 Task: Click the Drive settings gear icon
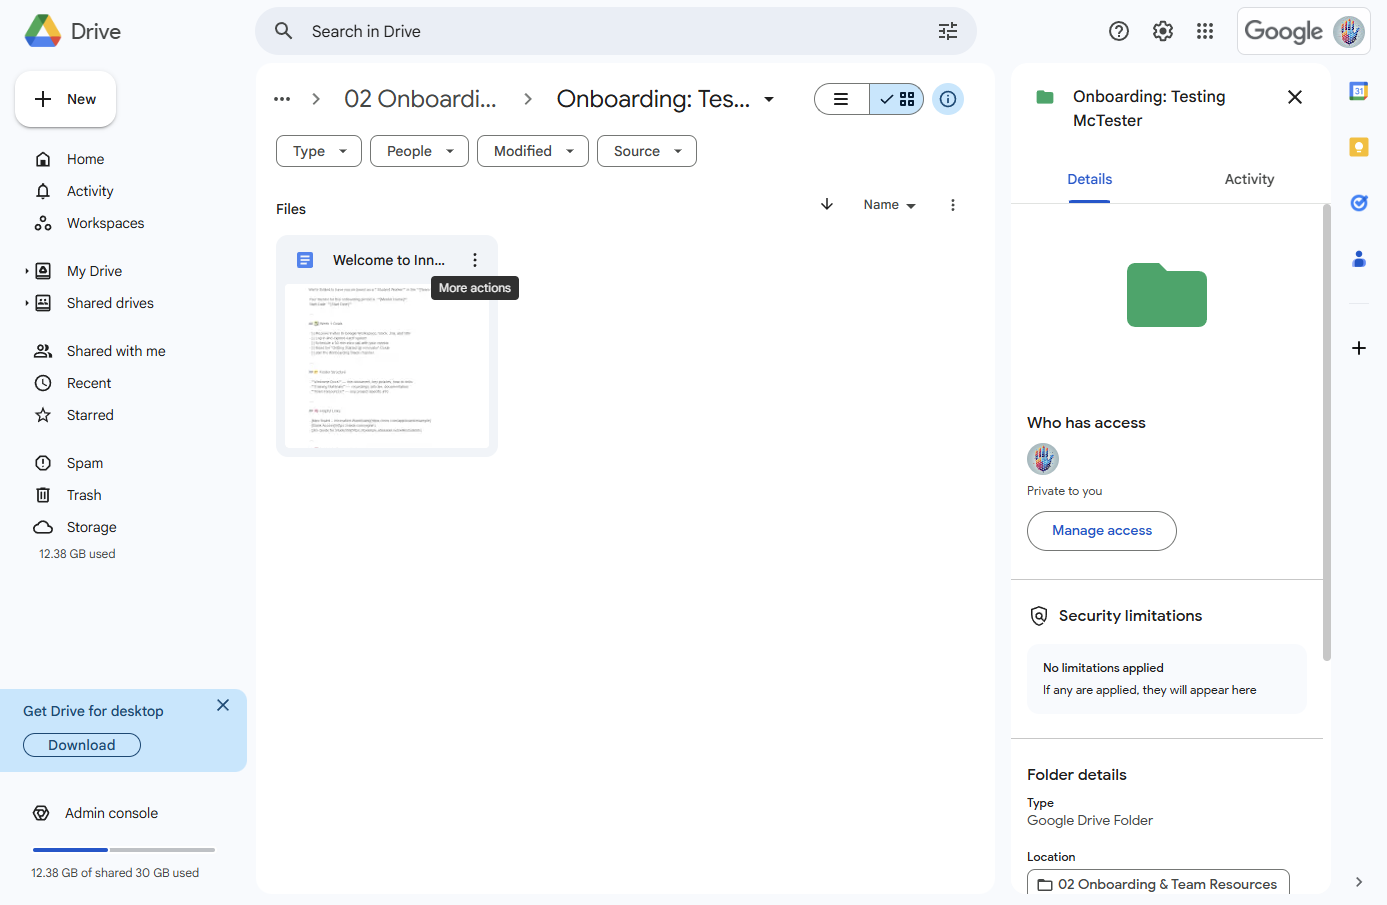[x=1162, y=31]
